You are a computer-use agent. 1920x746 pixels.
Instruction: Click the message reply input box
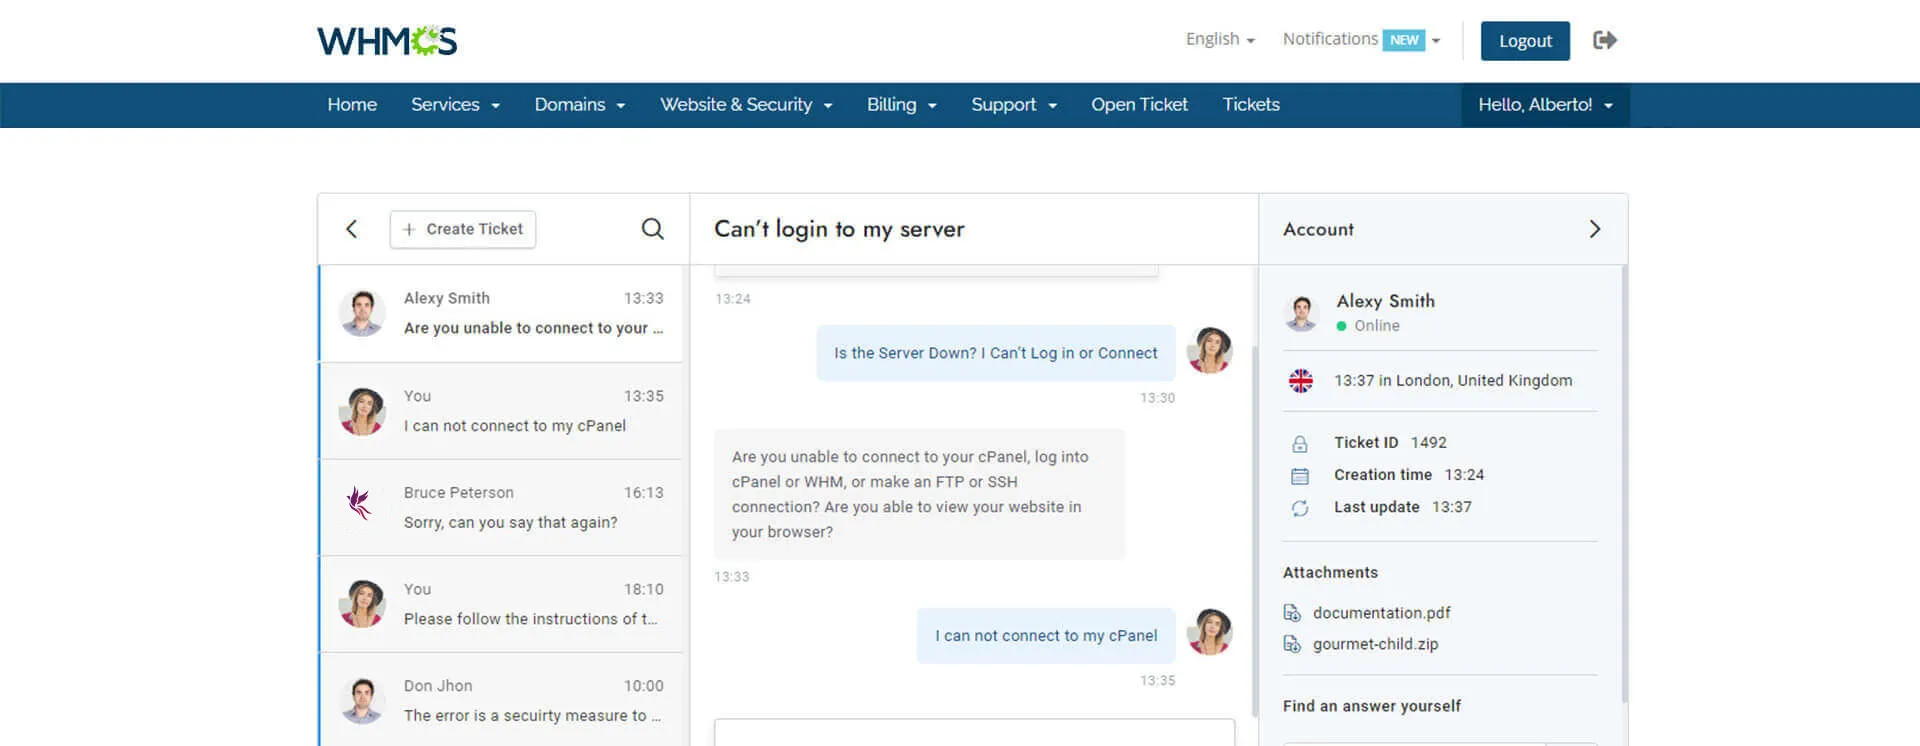pos(974,732)
